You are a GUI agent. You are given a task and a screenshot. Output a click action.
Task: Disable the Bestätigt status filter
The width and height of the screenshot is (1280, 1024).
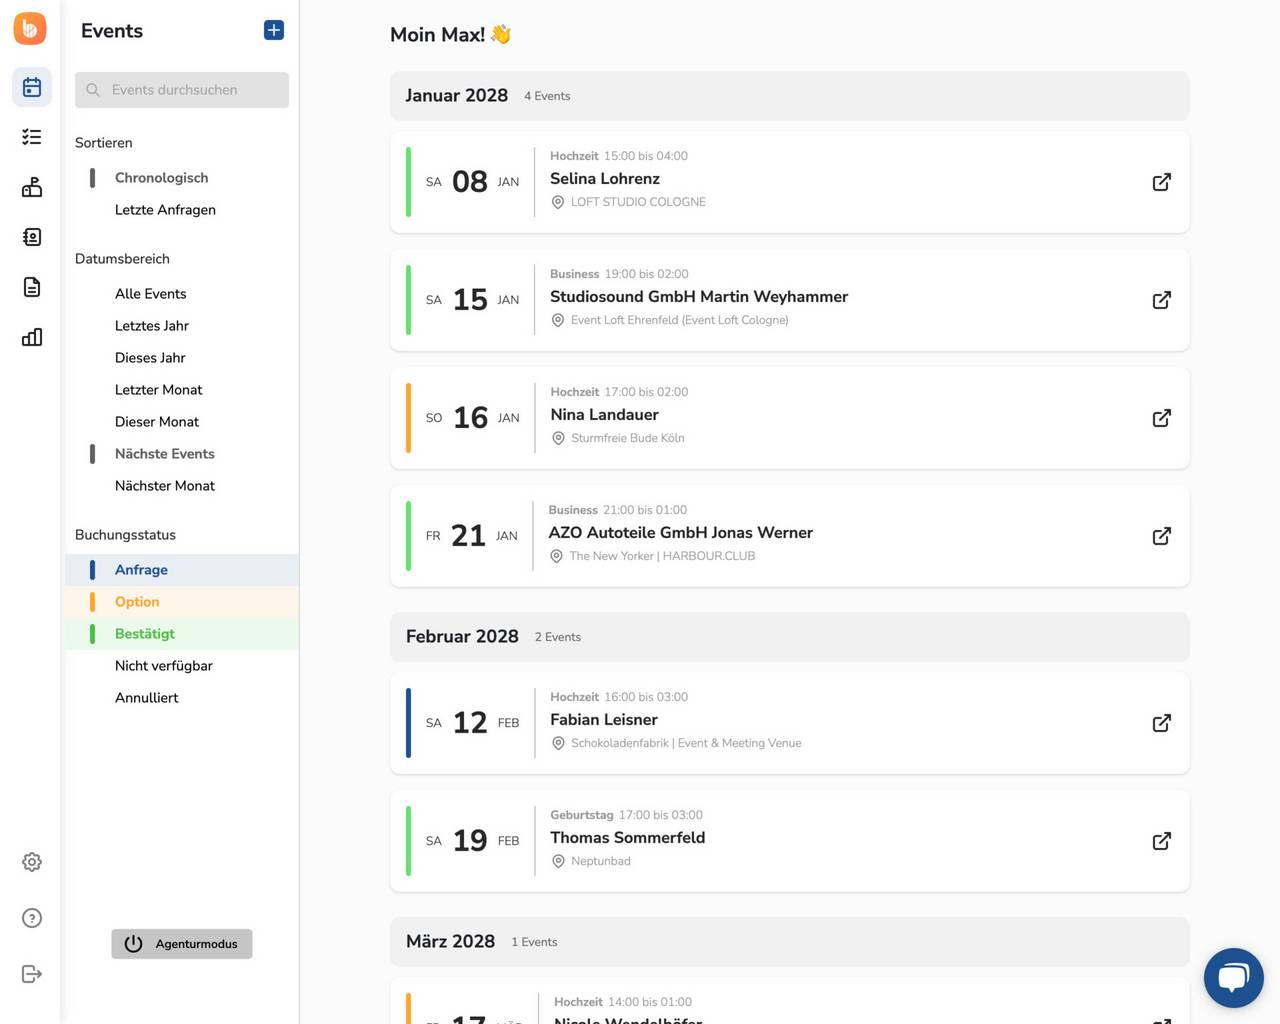(145, 634)
